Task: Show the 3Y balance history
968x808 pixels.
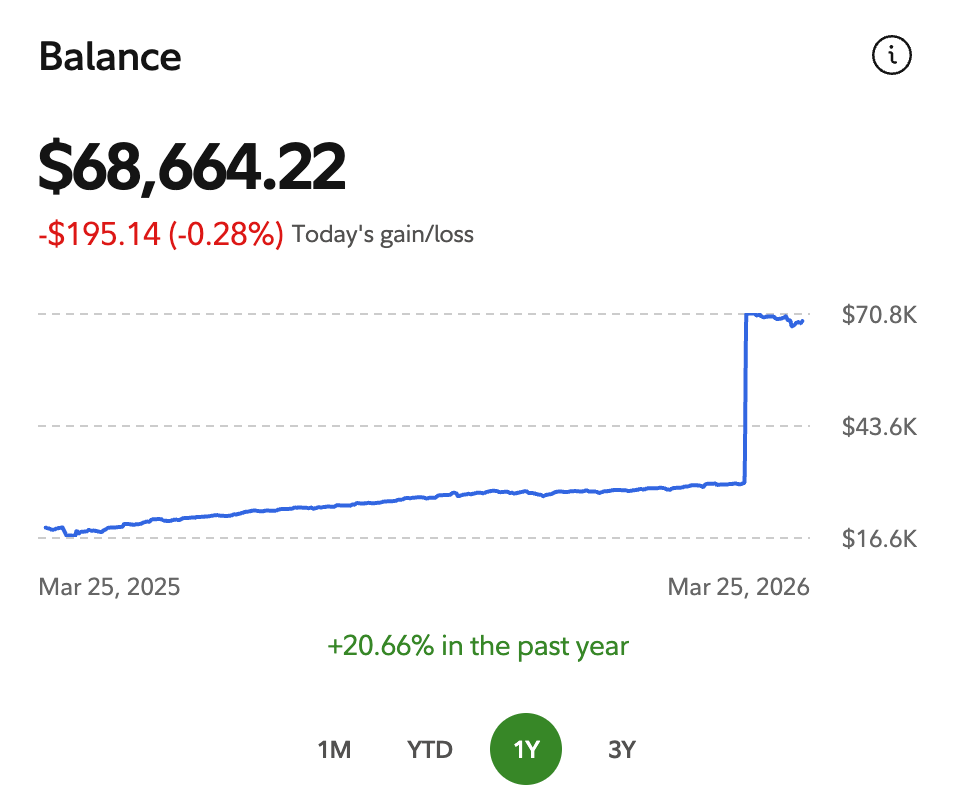Action: 622,749
